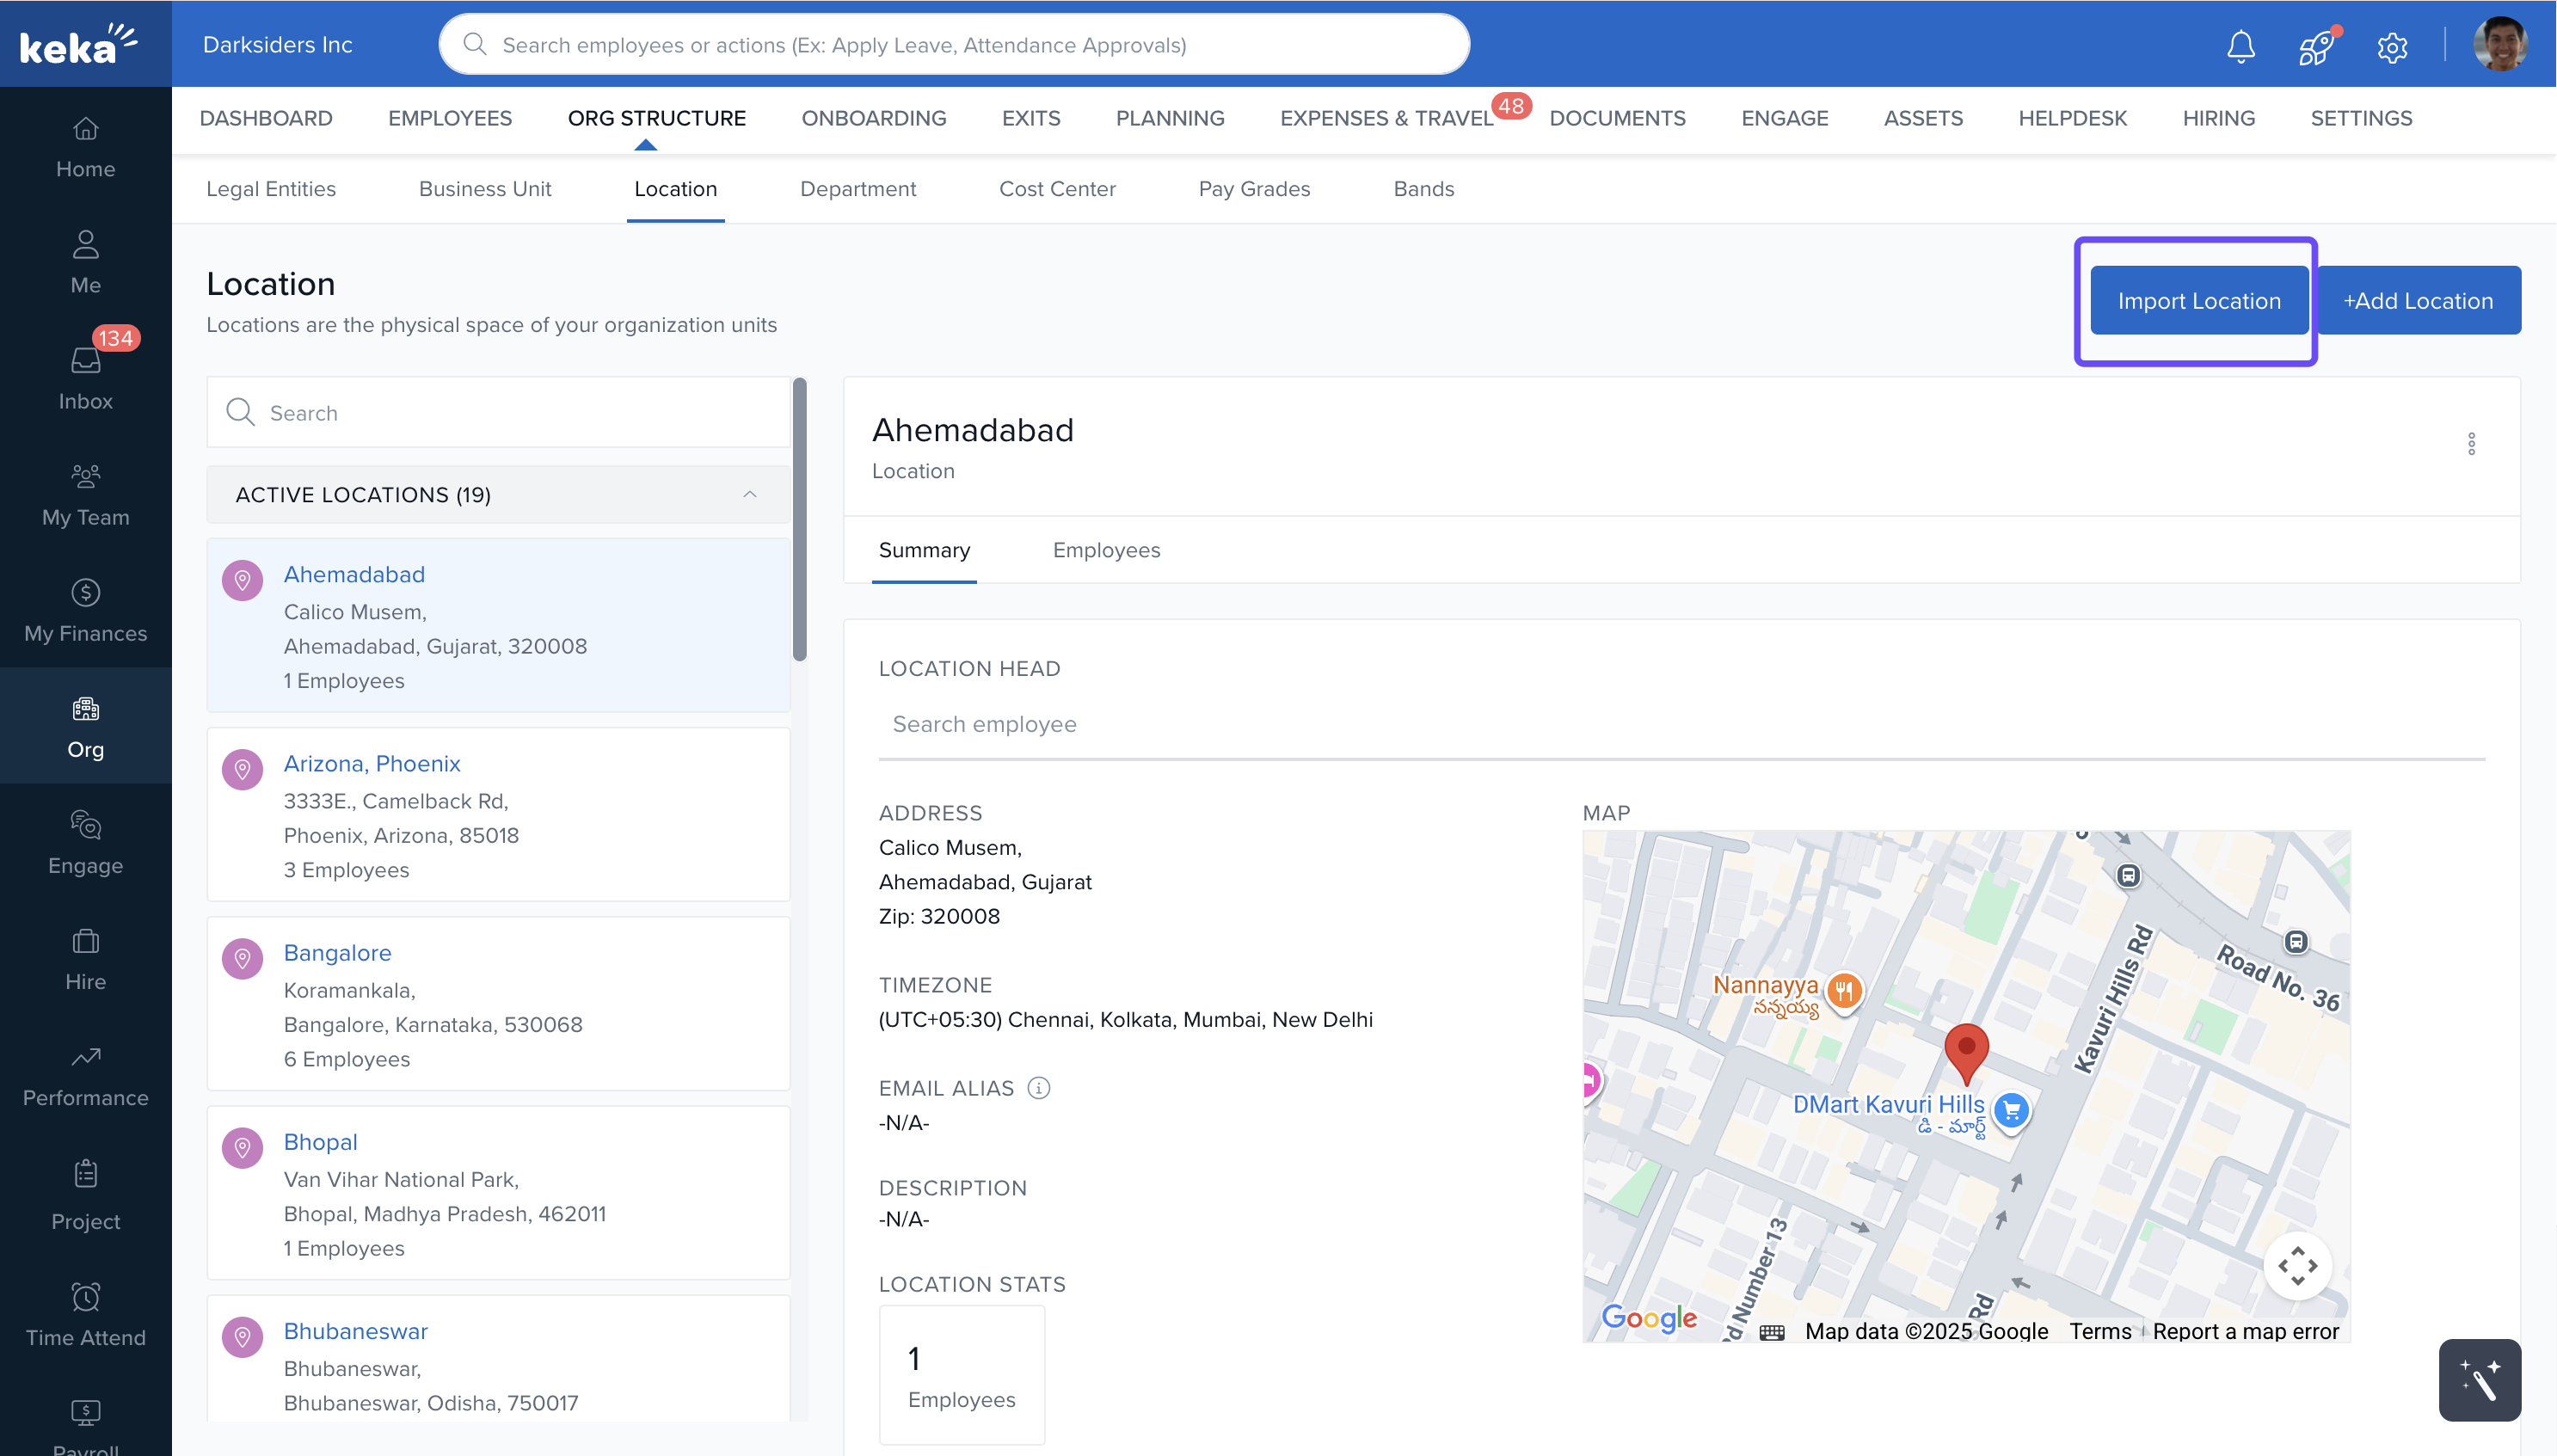Image resolution: width=2557 pixels, height=1456 pixels.
Task: Collapse the Active Locations list
Action: click(x=749, y=494)
